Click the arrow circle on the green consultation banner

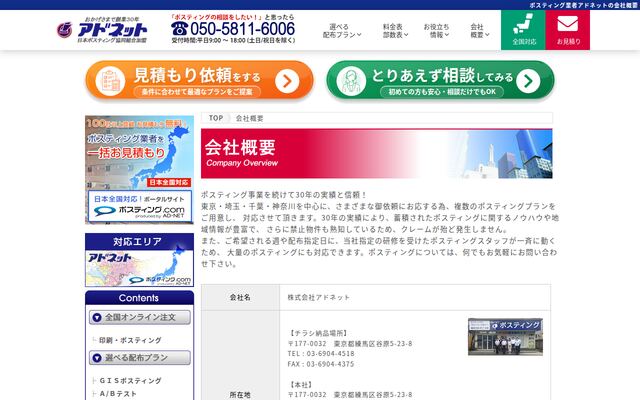[528, 81]
